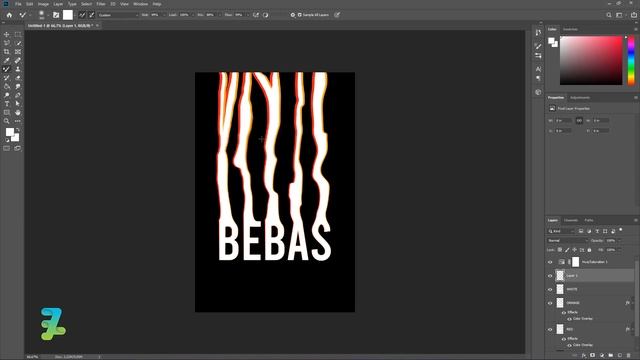
Task: Select the Paint Bucket tool
Action: (7, 87)
